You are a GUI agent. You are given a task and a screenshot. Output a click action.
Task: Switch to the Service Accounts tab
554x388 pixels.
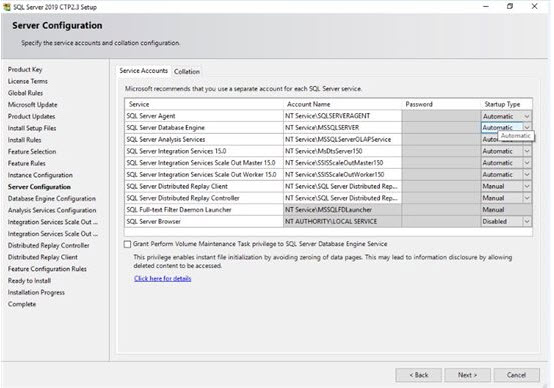click(x=143, y=71)
